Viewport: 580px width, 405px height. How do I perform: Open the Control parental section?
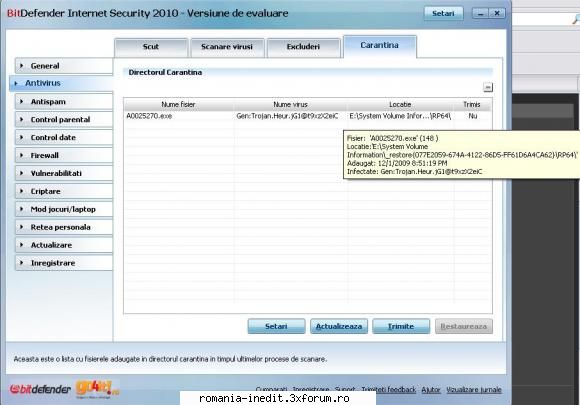click(x=64, y=119)
